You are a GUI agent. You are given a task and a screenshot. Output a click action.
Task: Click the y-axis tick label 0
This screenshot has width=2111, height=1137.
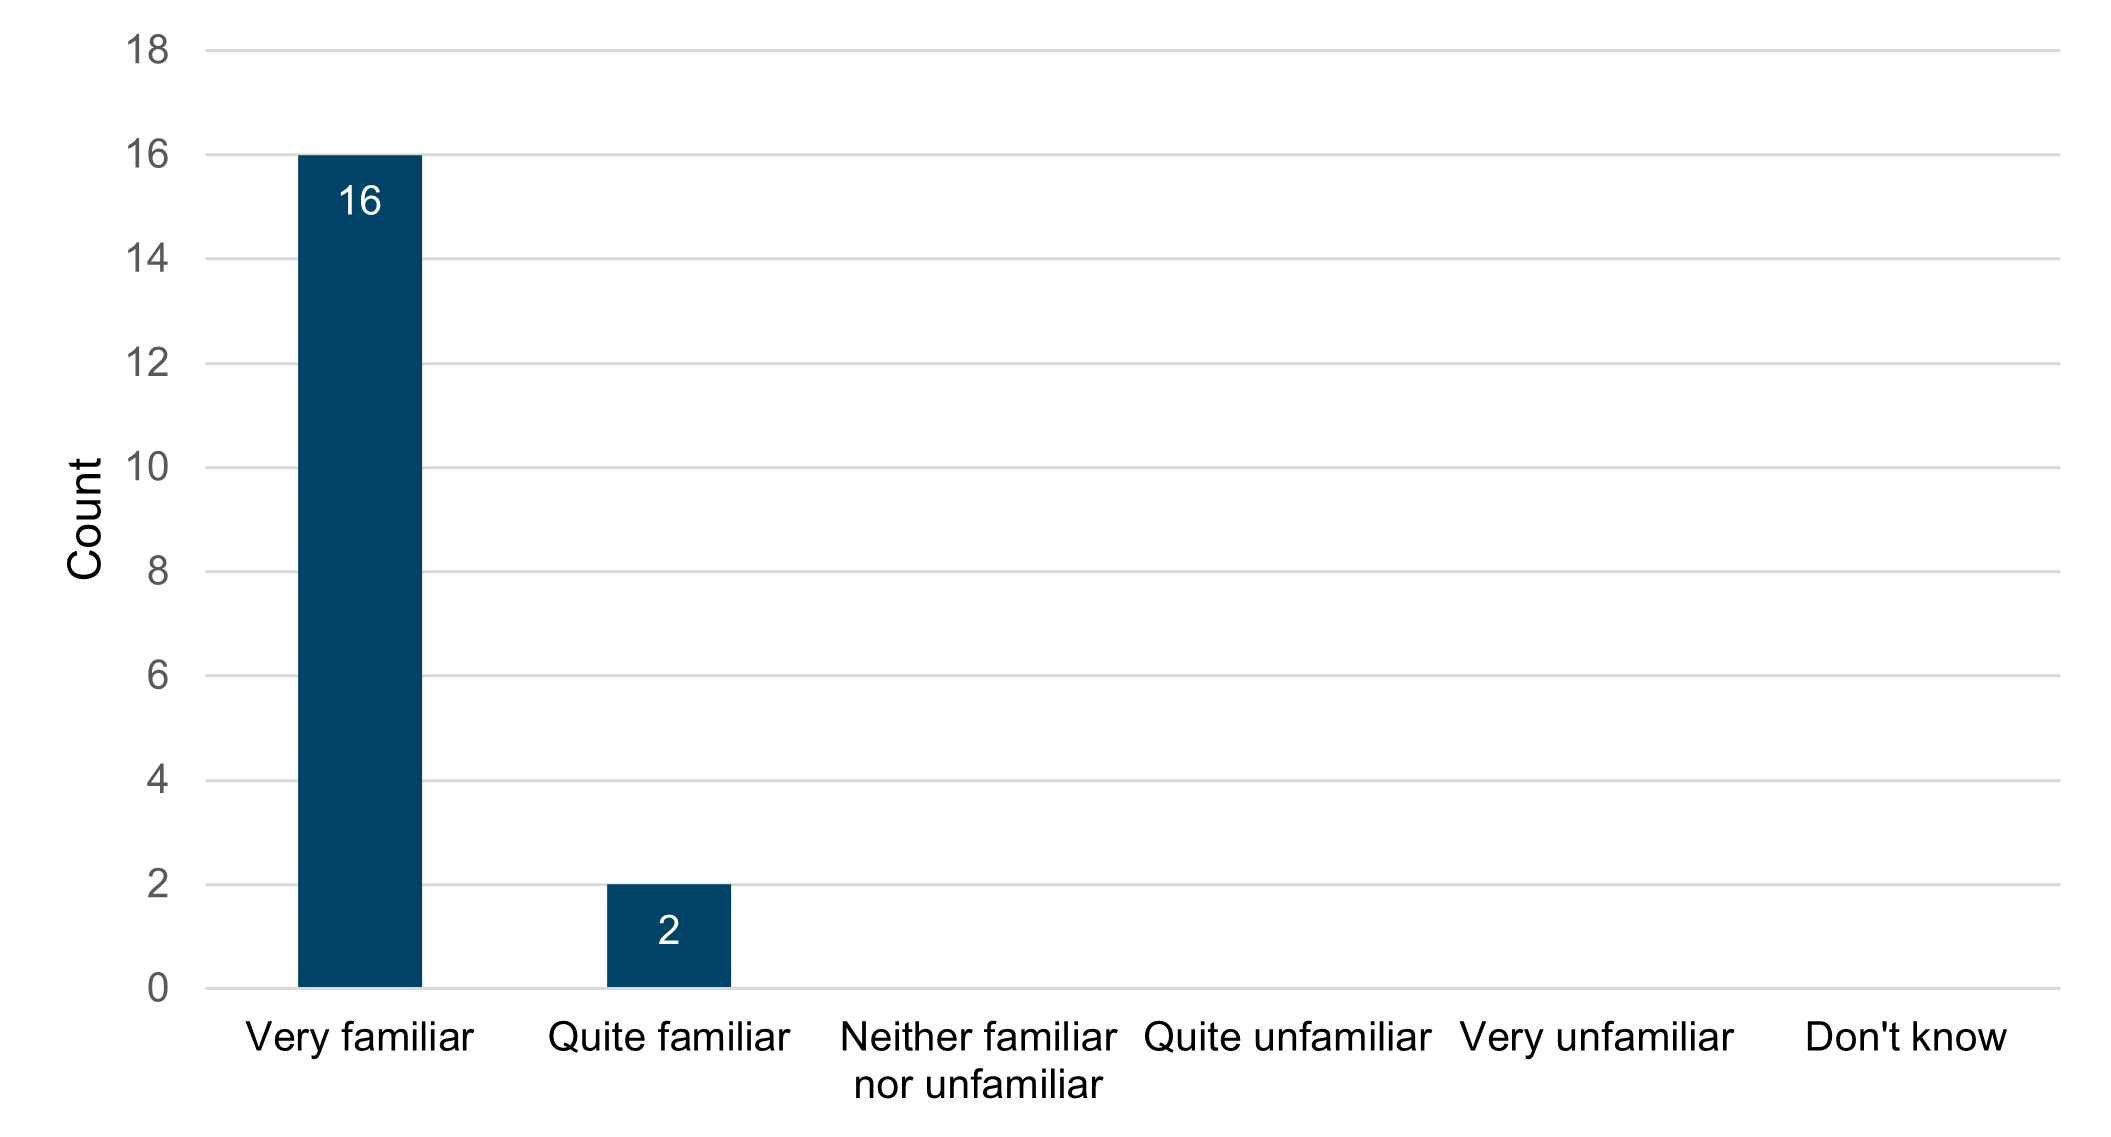tap(157, 988)
